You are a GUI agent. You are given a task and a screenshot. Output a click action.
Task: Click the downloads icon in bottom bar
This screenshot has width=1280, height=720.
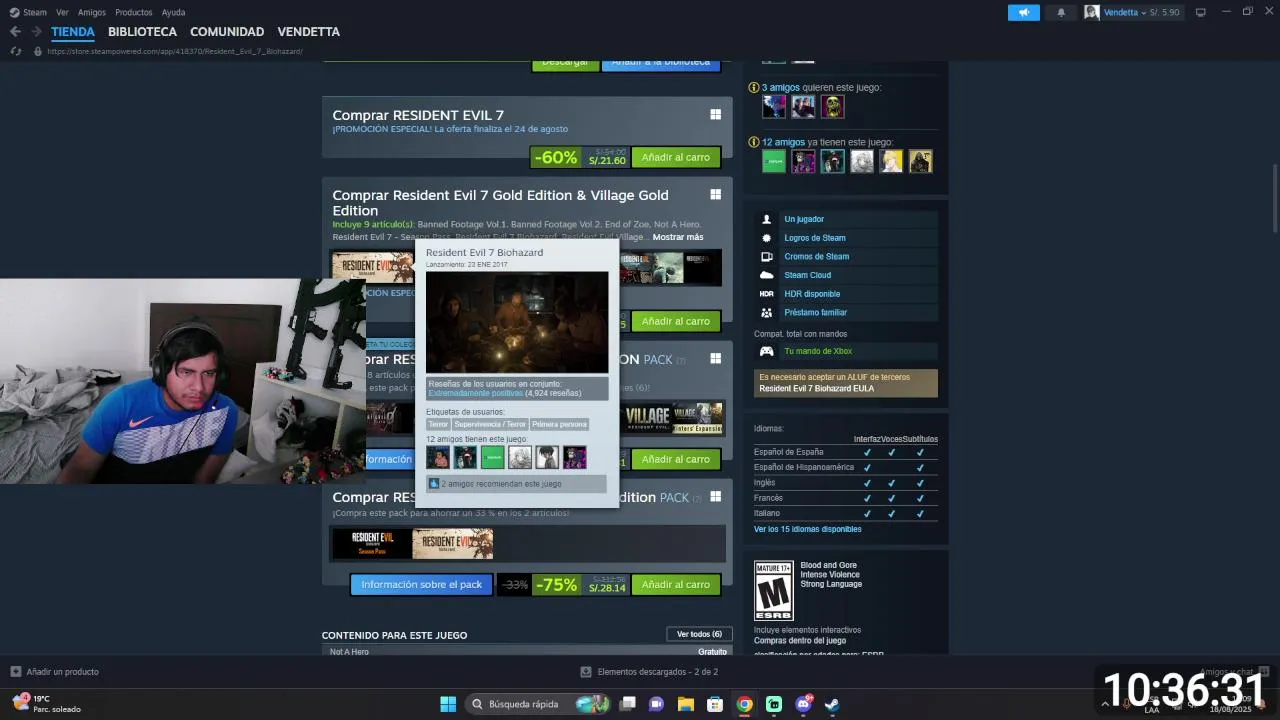(x=586, y=672)
